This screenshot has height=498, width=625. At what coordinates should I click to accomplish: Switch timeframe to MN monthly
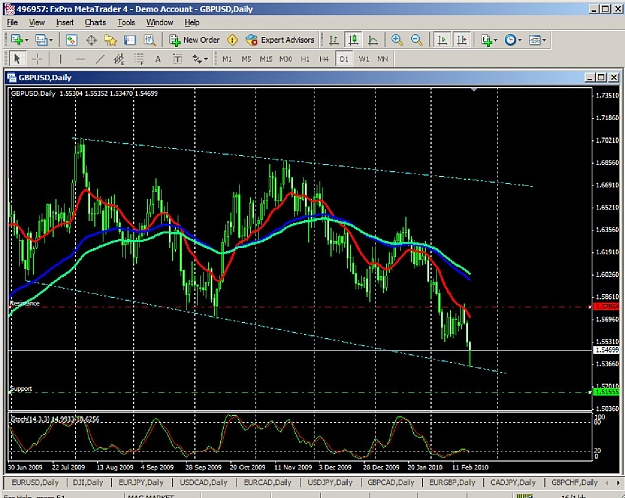(383, 59)
